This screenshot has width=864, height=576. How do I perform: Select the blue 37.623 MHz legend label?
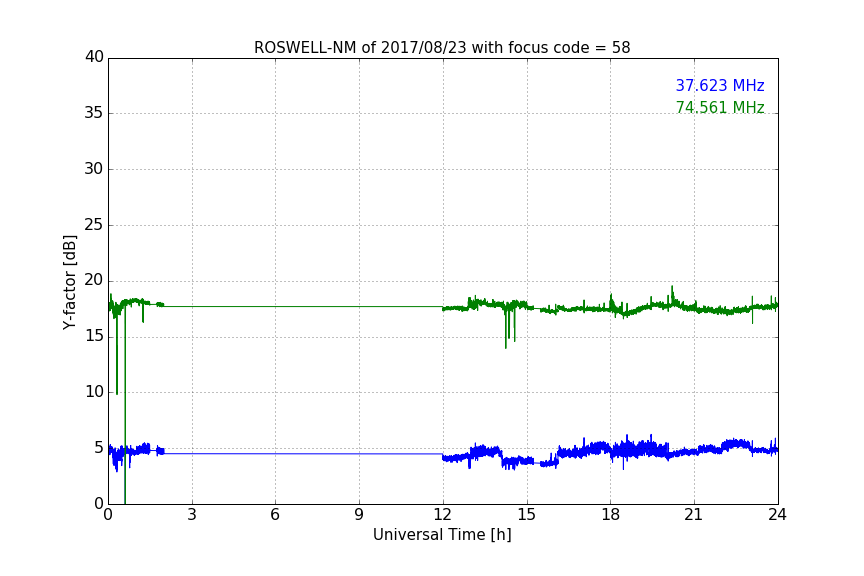pyautogui.click(x=720, y=85)
